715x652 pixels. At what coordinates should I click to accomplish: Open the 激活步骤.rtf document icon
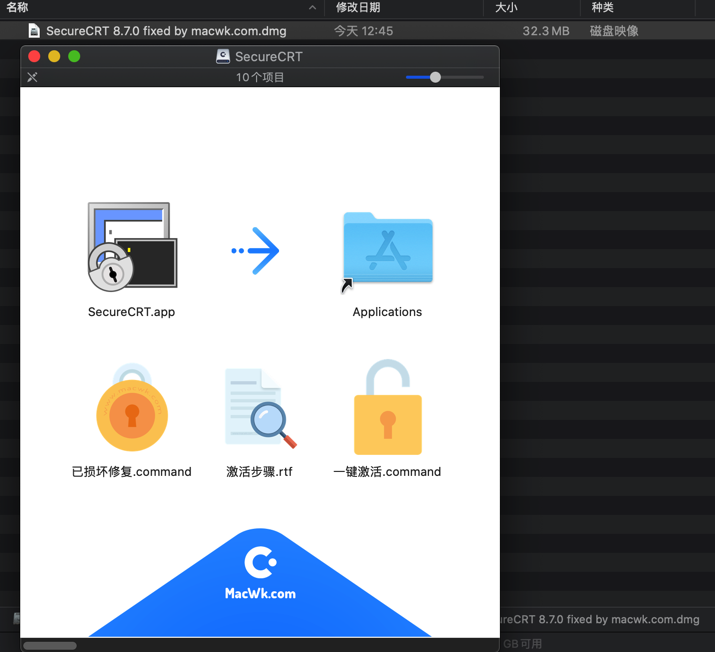(x=260, y=407)
